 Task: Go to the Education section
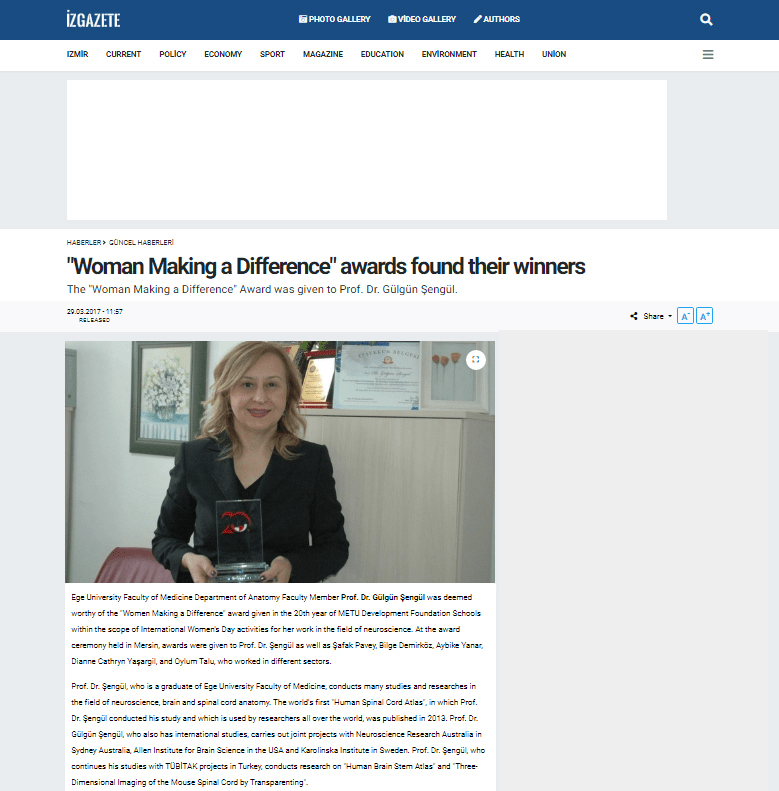tap(382, 54)
